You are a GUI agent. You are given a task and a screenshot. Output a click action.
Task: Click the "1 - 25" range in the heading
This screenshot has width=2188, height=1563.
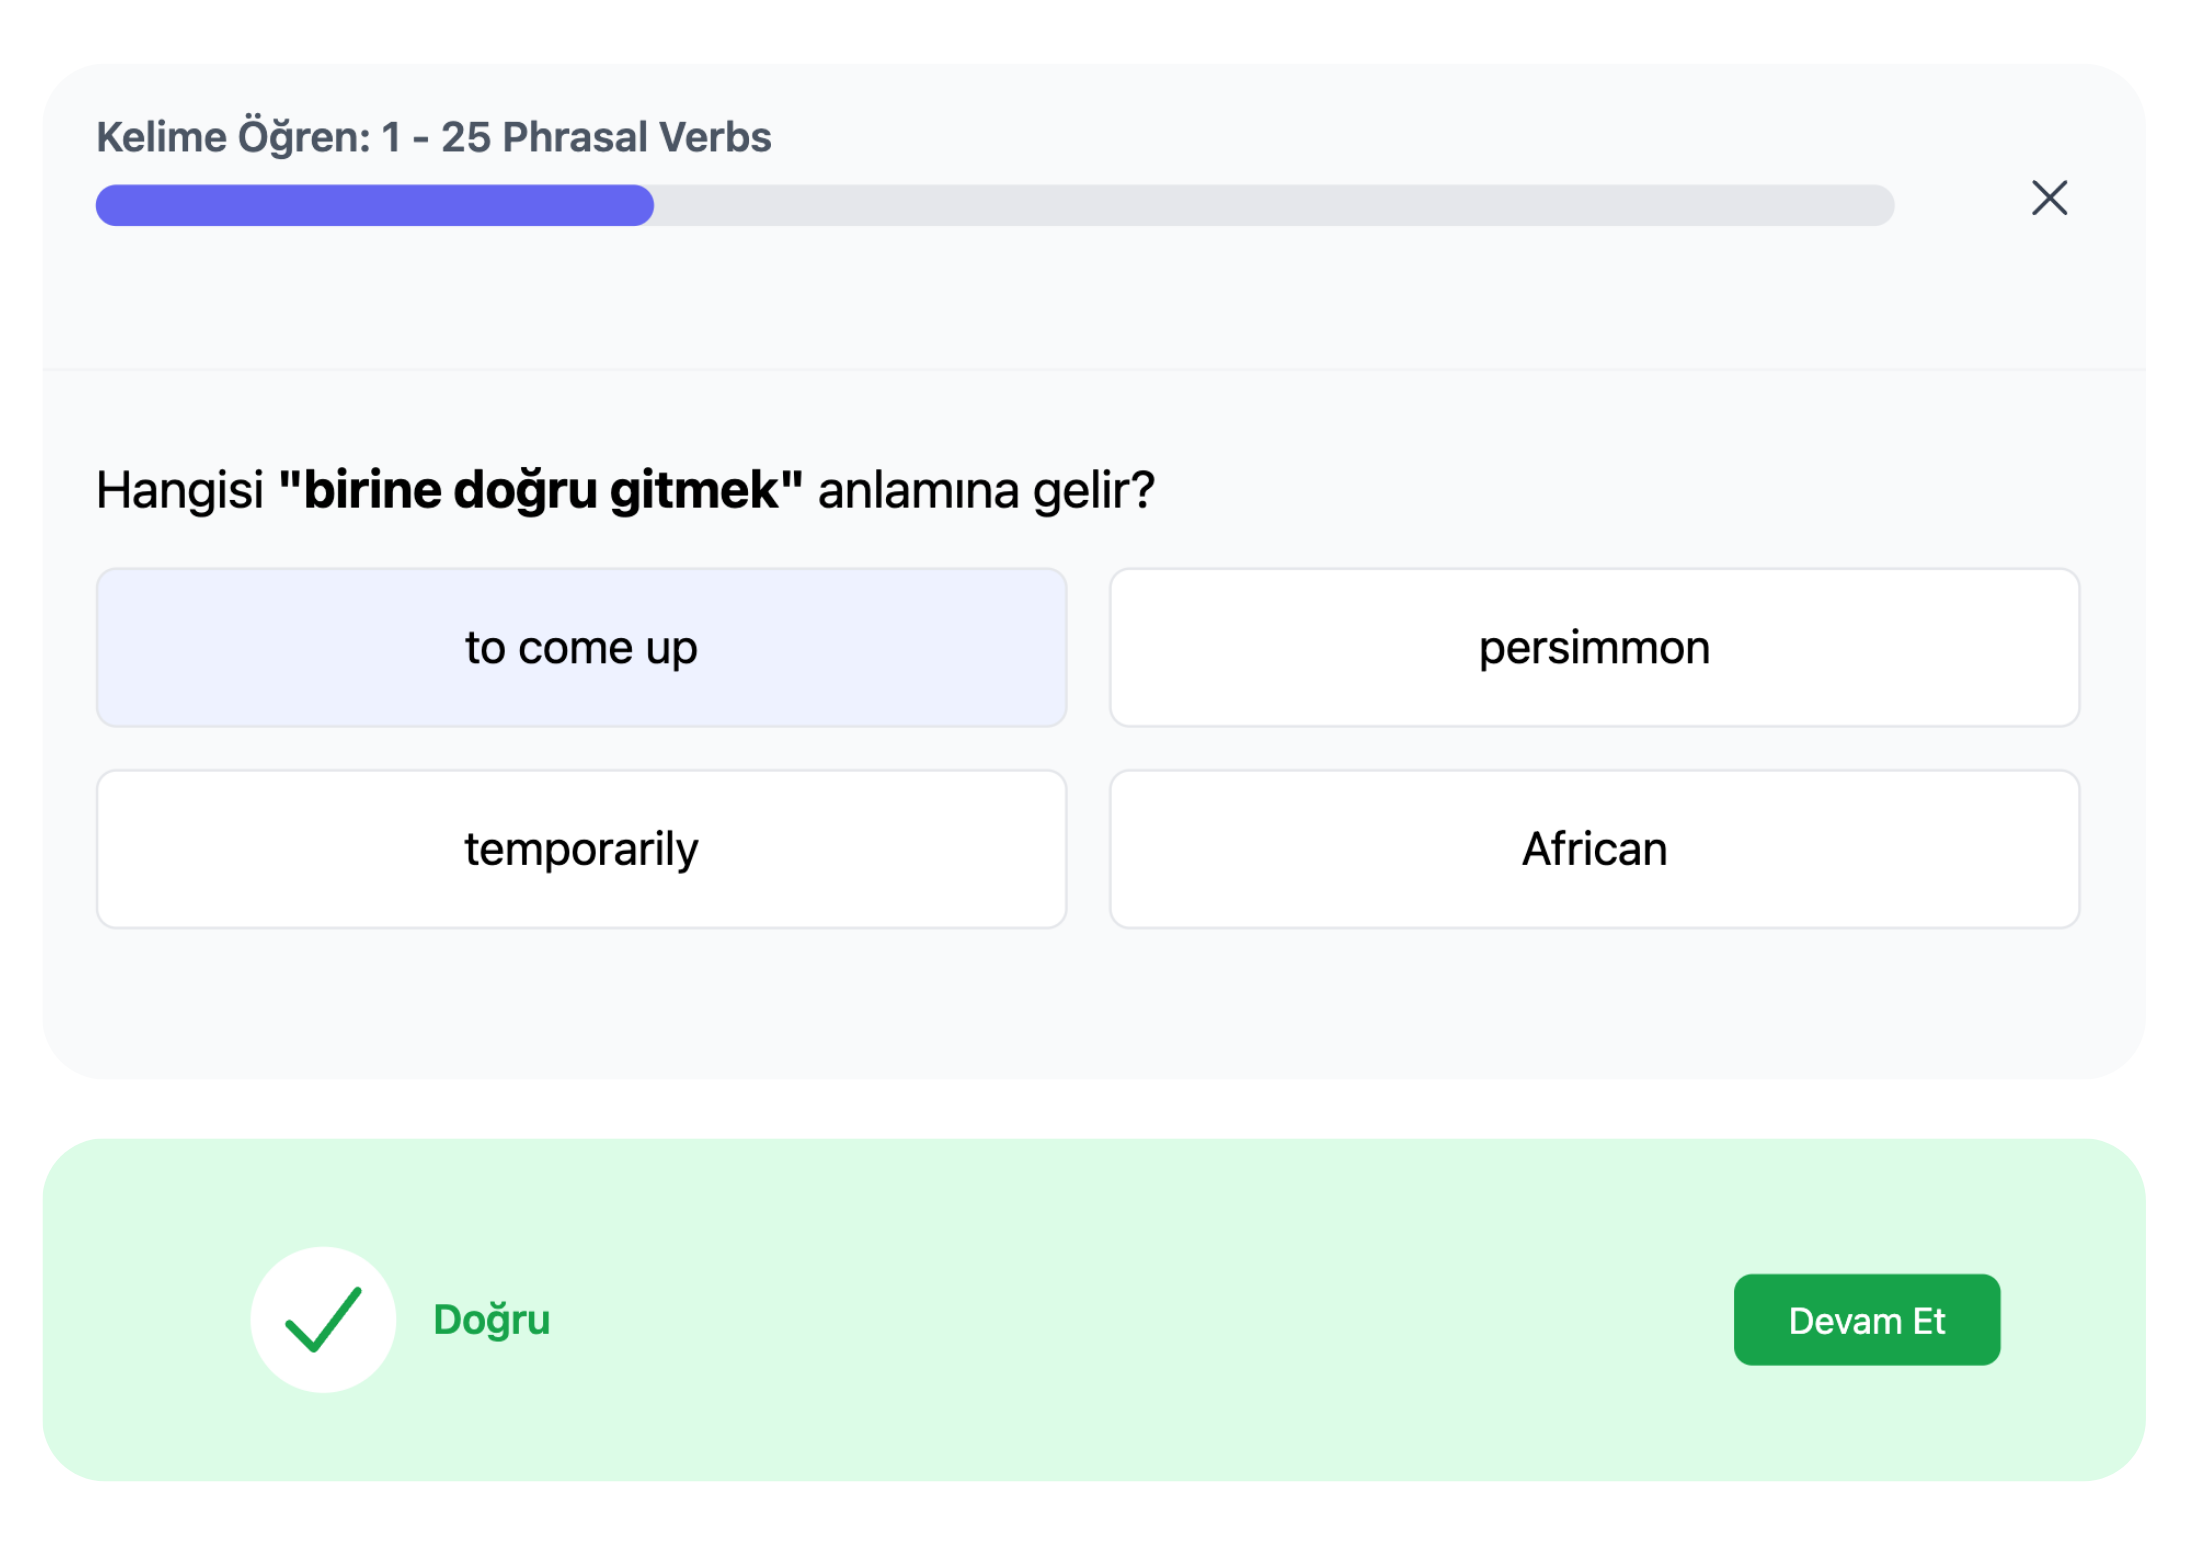tap(436, 137)
